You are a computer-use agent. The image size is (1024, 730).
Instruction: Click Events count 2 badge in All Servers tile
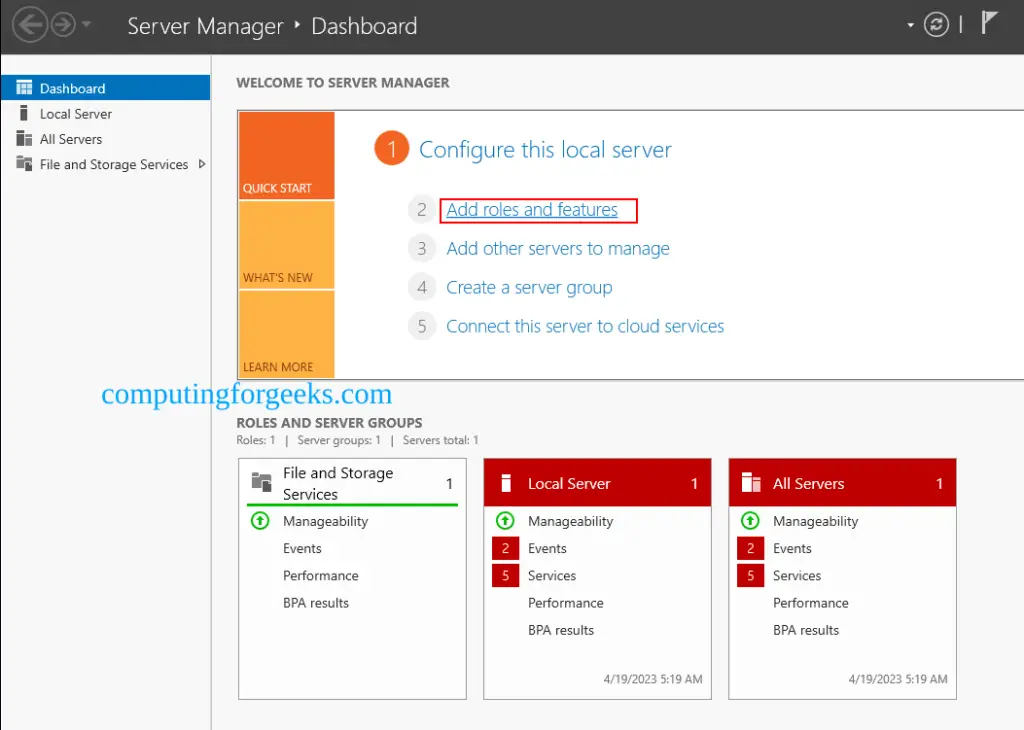pos(750,548)
